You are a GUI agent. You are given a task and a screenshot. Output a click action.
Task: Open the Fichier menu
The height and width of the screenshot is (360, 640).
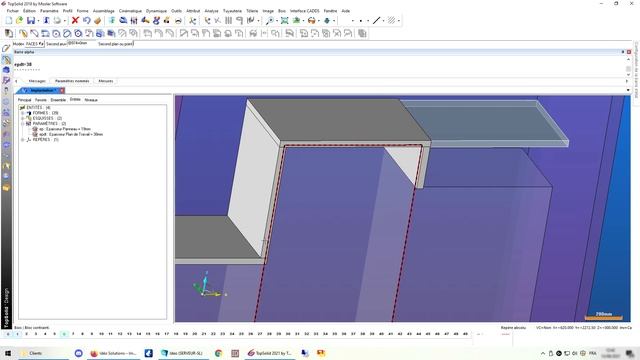coord(13,11)
